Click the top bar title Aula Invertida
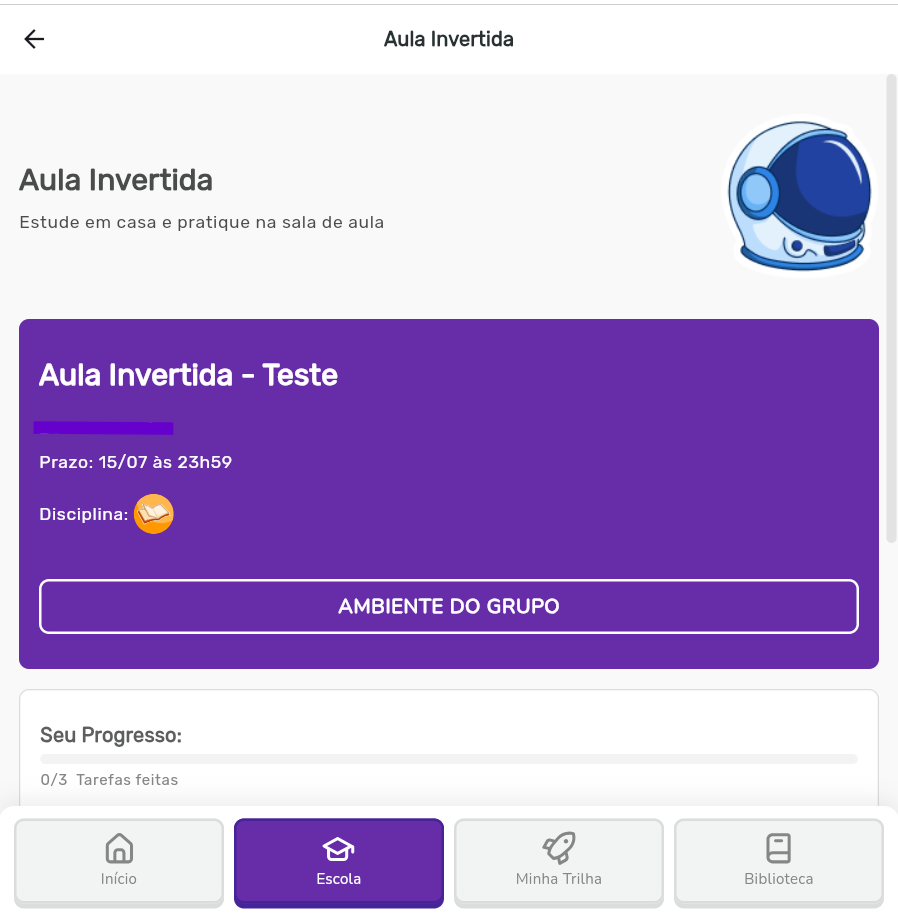This screenshot has height=915, width=898. pyautogui.click(x=448, y=39)
